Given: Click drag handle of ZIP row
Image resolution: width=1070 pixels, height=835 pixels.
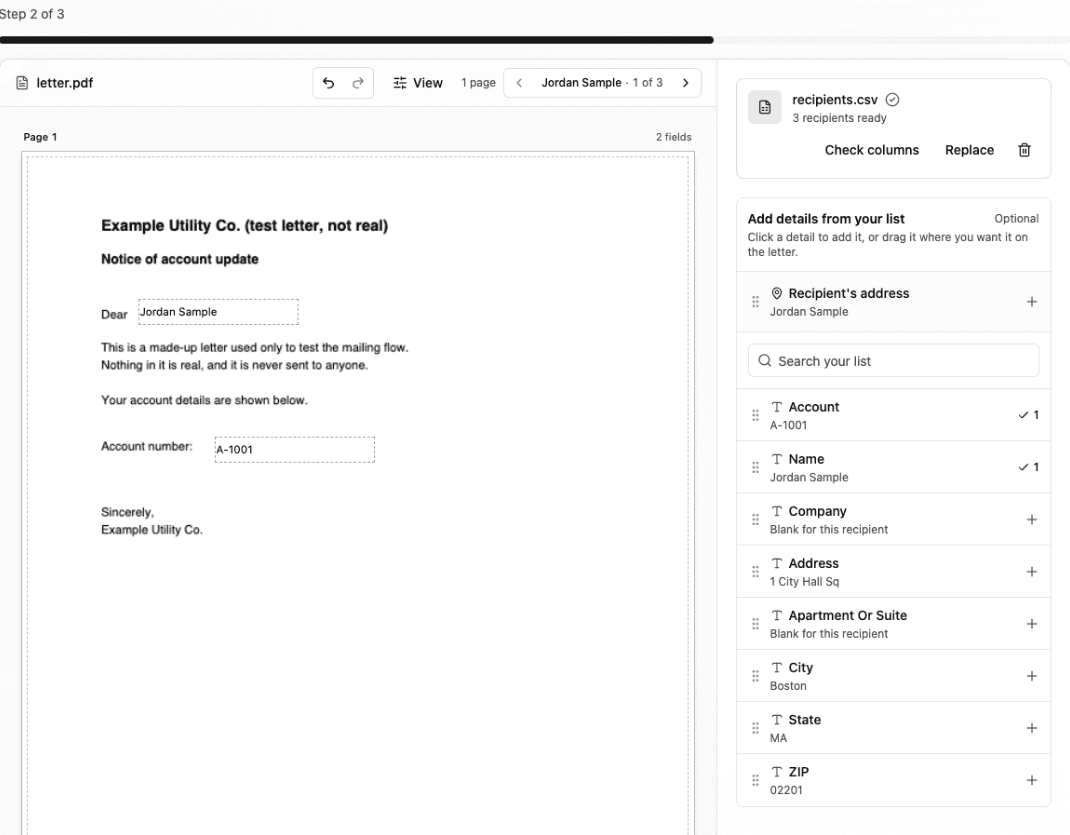Looking at the screenshot, I should (755, 780).
